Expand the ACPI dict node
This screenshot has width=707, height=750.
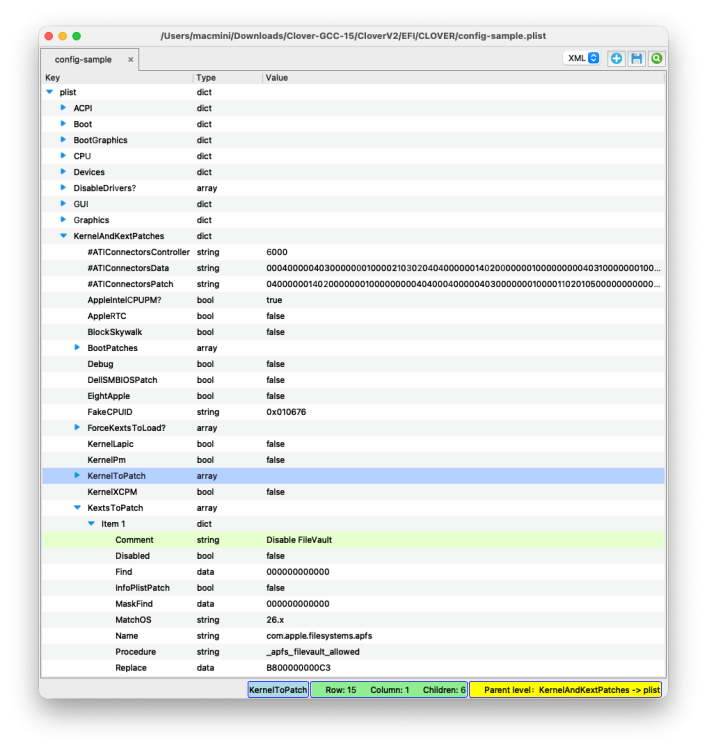point(63,108)
